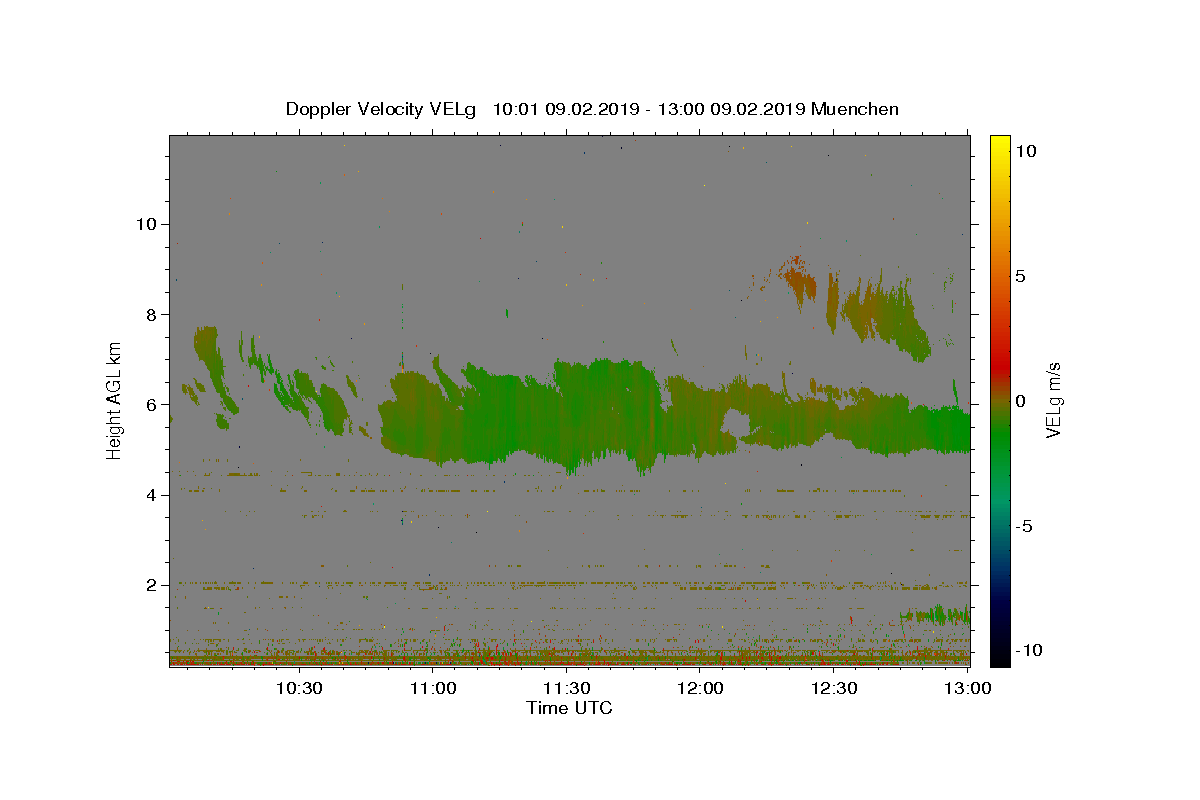Click the "Time UTC" axis label
The height and width of the screenshot is (800, 1200).
click(x=569, y=708)
